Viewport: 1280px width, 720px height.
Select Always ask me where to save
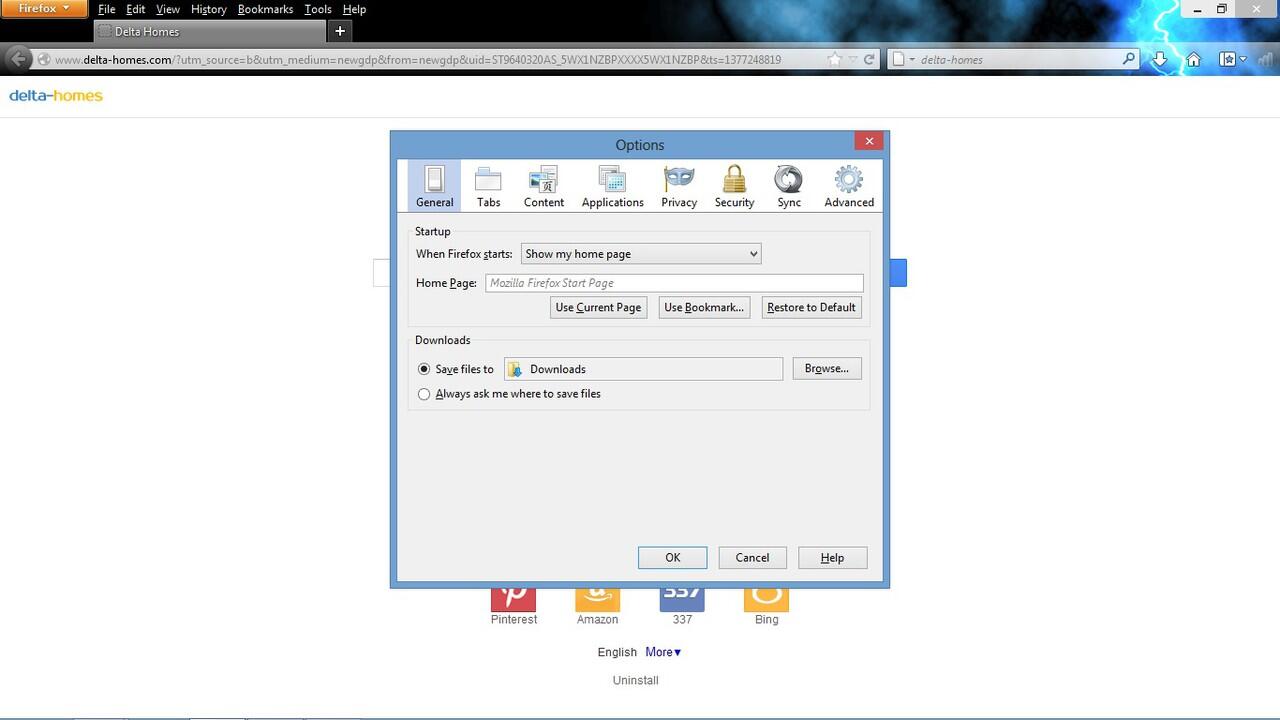[424, 394]
